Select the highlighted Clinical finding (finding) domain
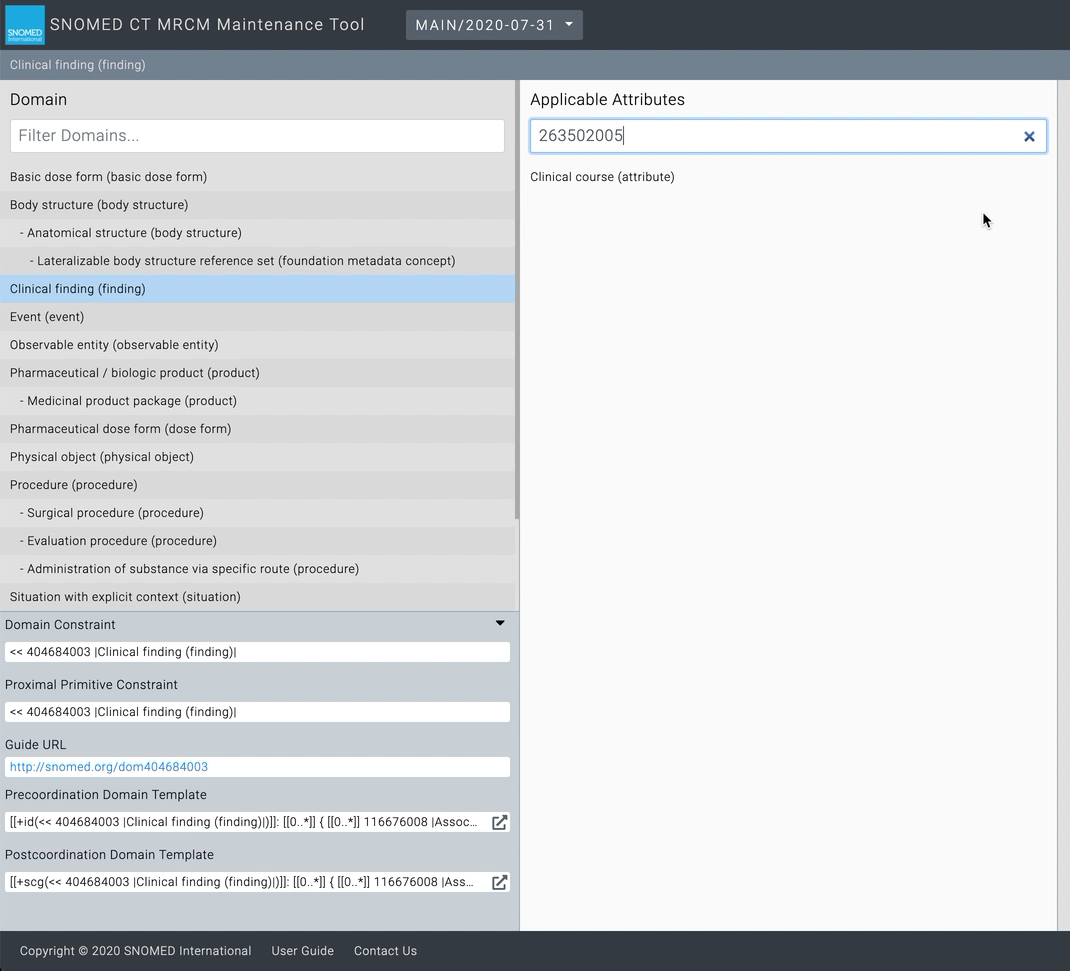Viewport: 1070px width, 971px height. 257,289
